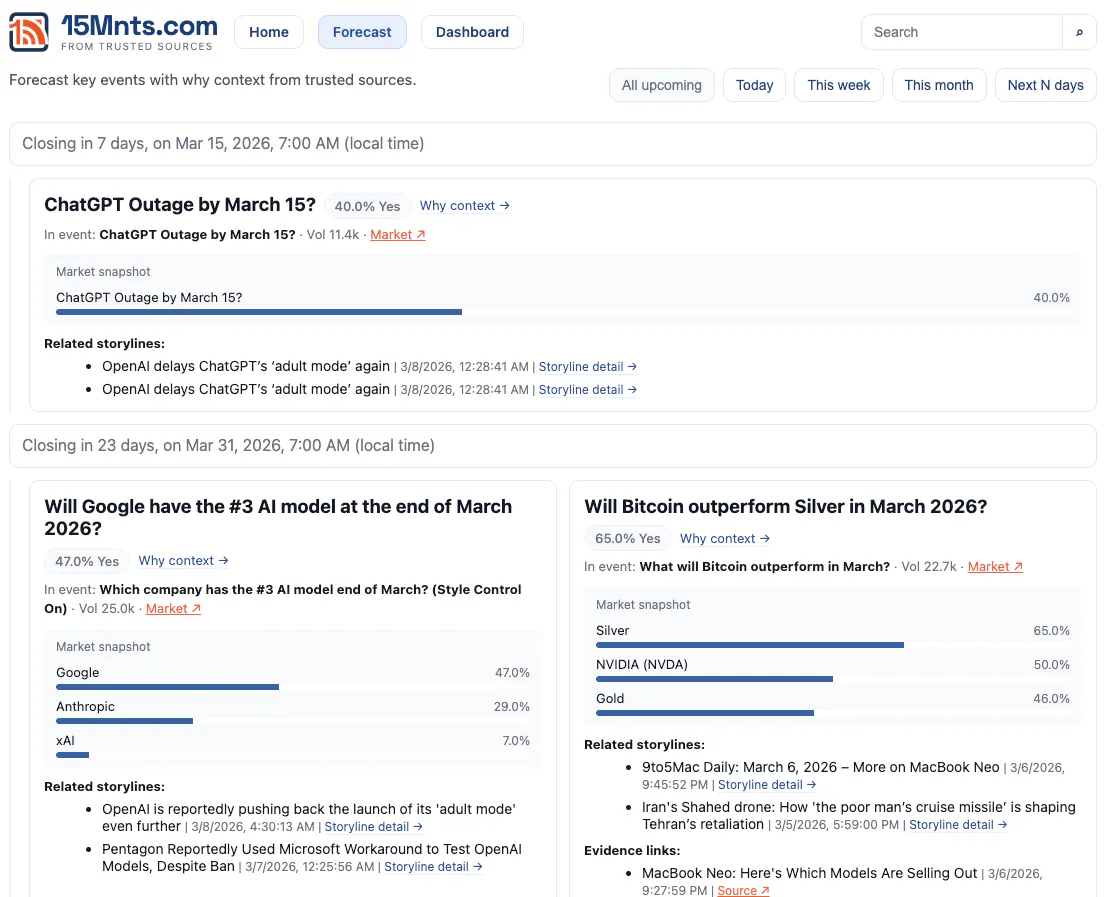Filter forecasts by This month
The width and height of the screenshot is (1109, 897).
point(939,85)
